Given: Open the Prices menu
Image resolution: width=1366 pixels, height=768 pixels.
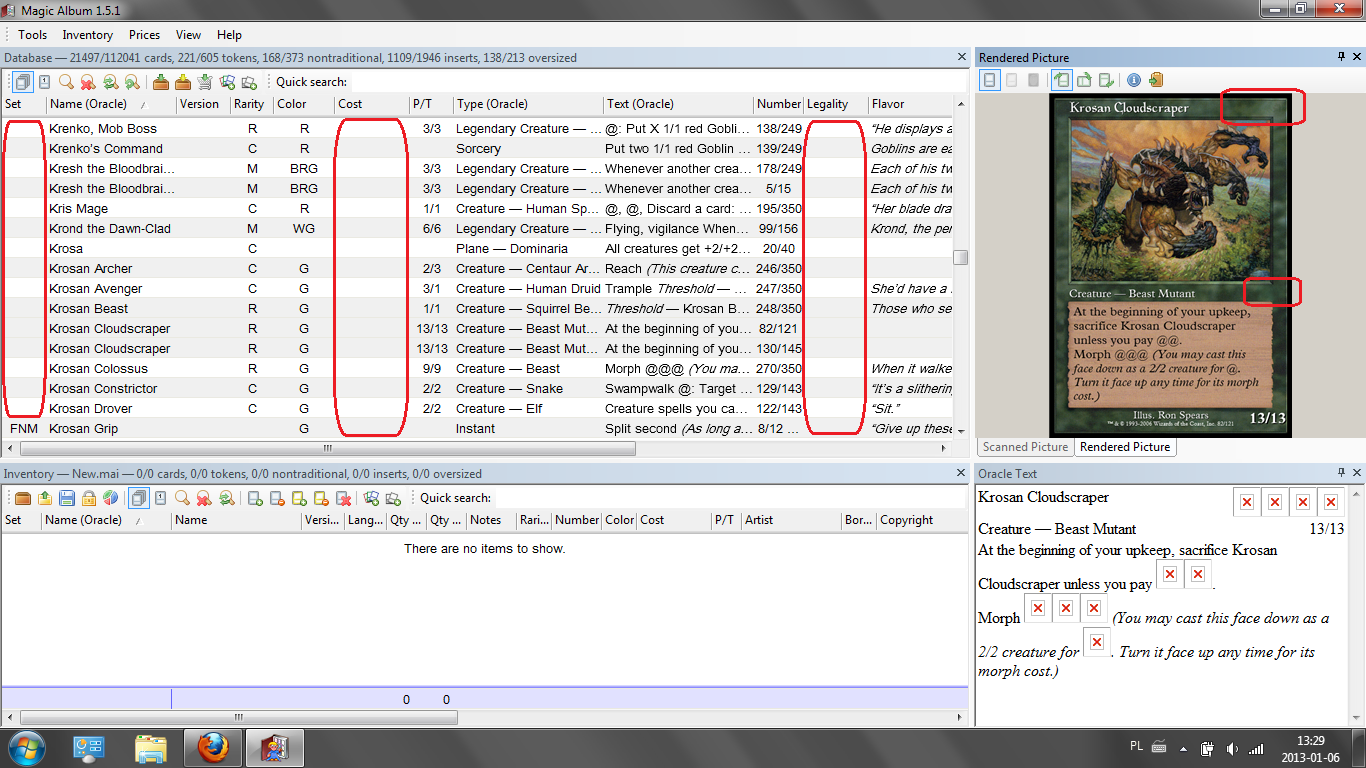Looking at the screenshot, I should coord(144,35).
